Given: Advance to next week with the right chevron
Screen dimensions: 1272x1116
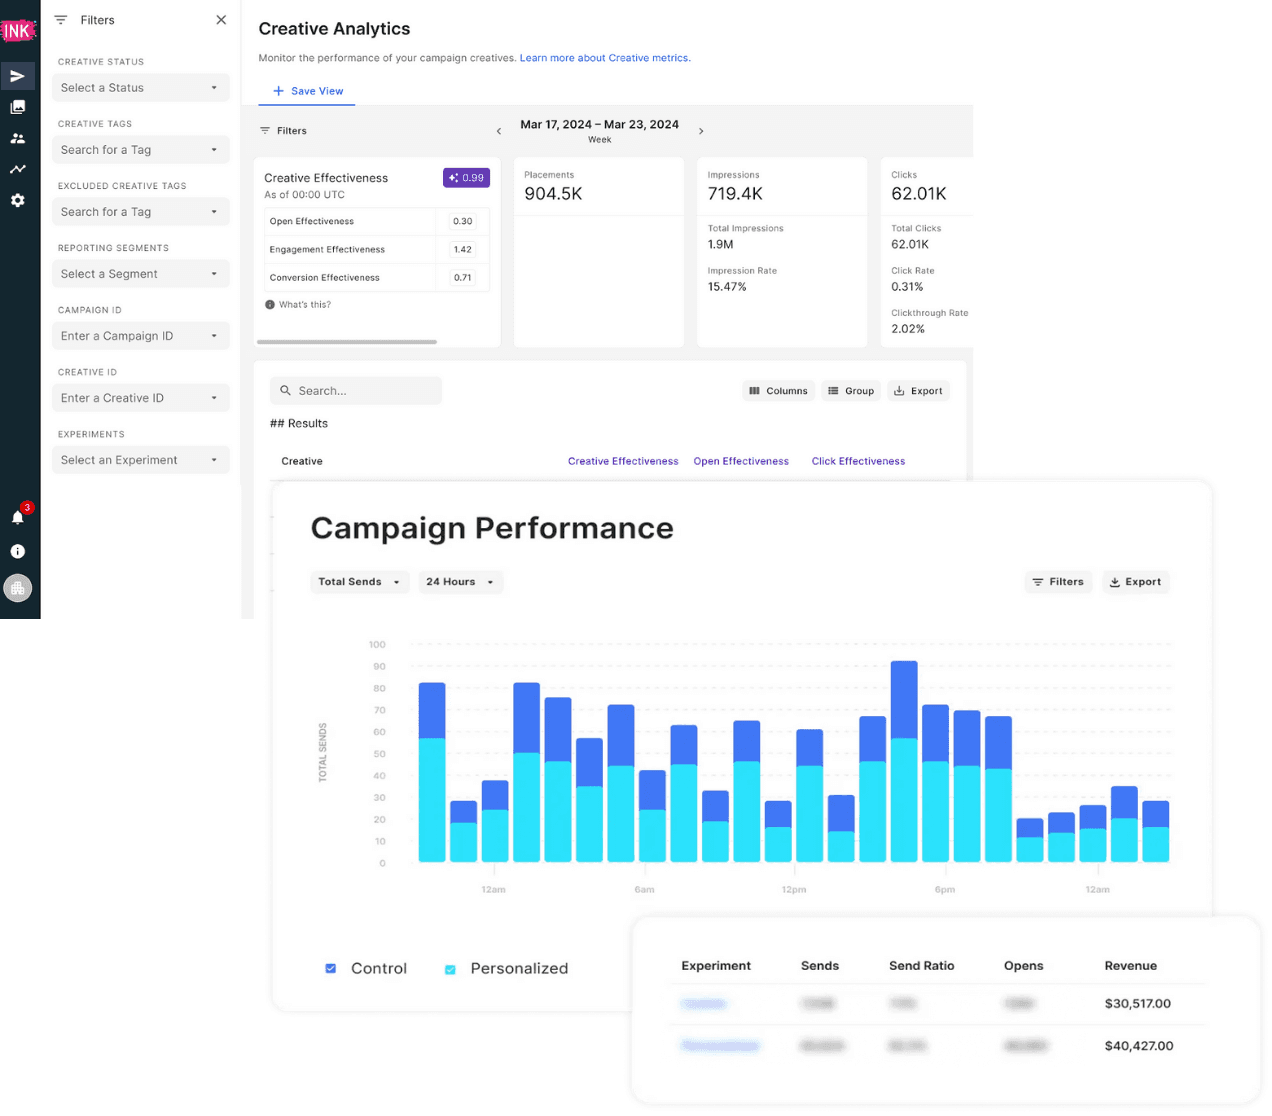Looking at the screenshot, I should (x=701, y=130).
